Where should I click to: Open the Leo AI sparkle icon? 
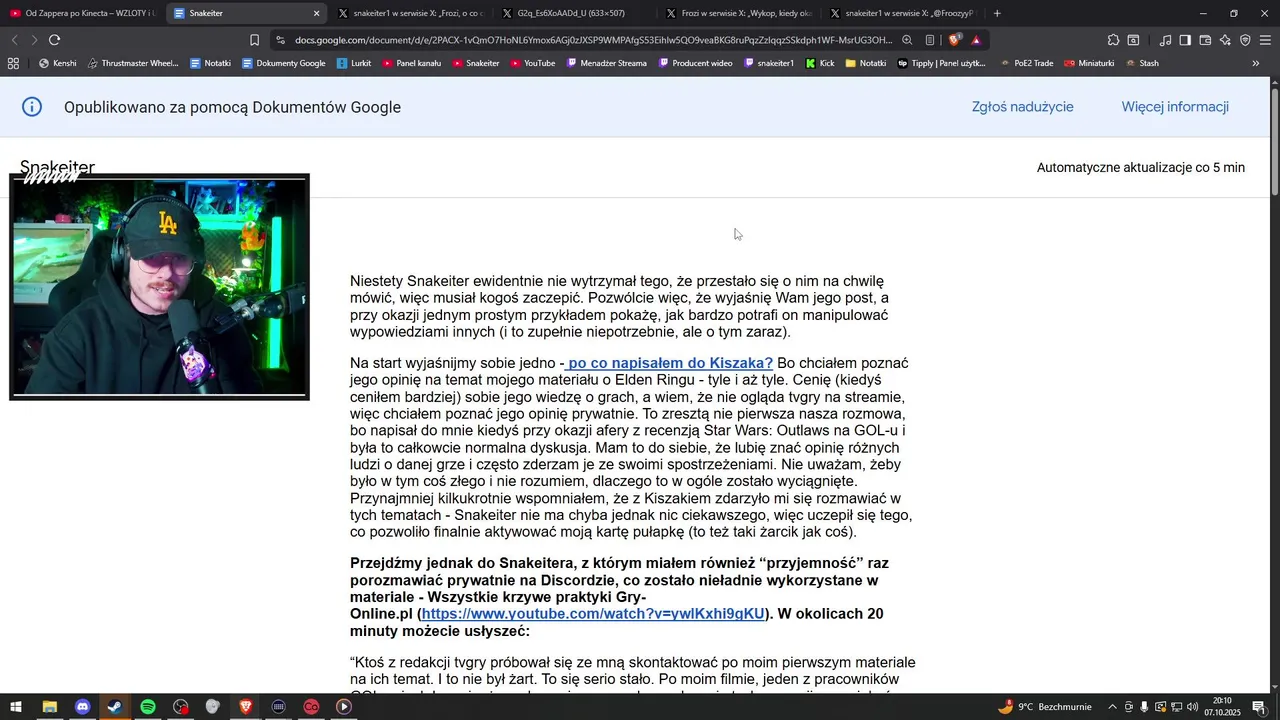1225,40
